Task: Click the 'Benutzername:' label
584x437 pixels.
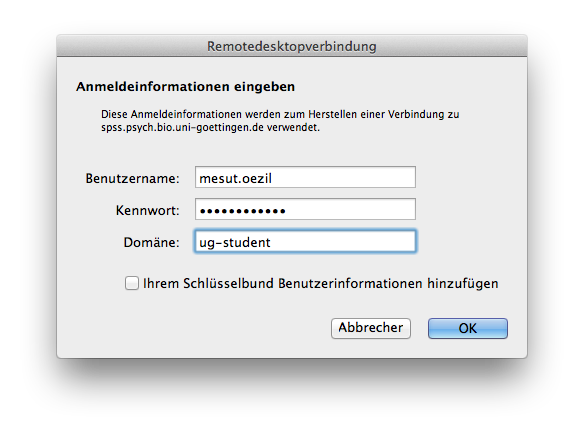Action: [x=133, y=178]
